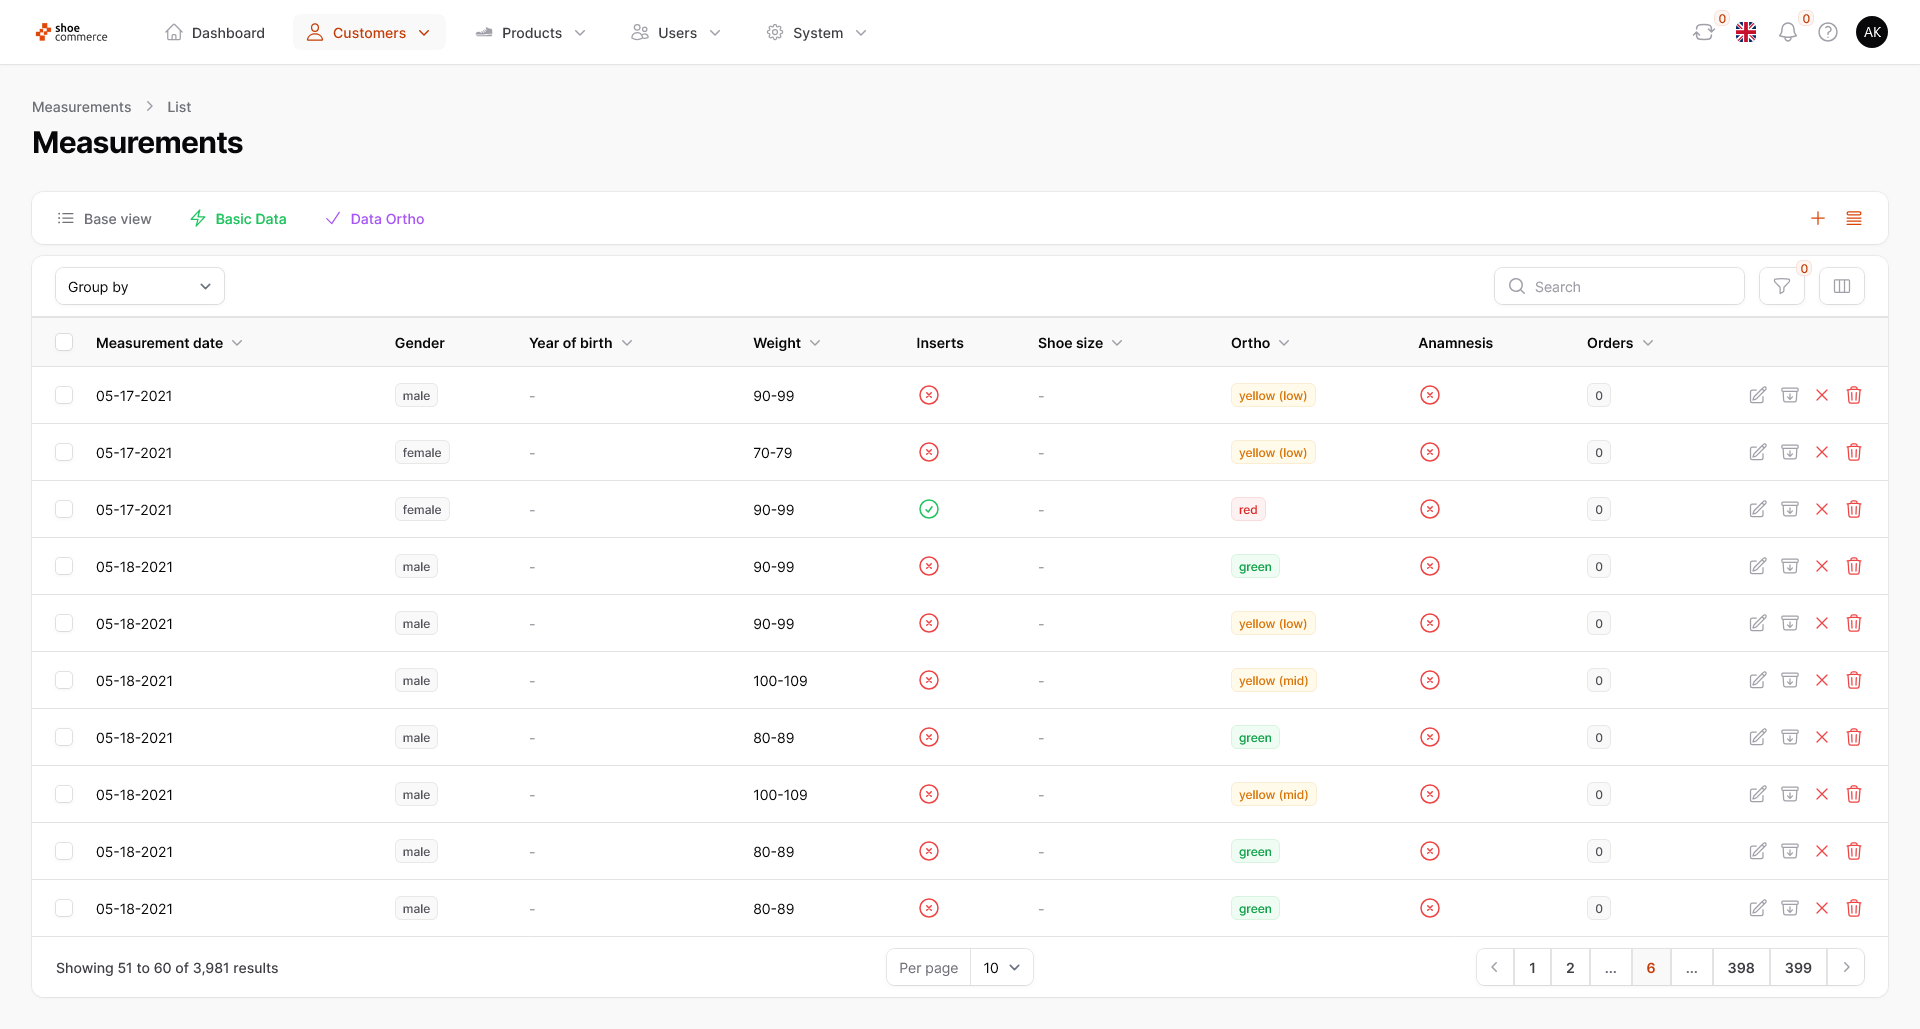This screenshot has height=1029, width=1920.
Task: Delete the last row with trash icon
Action: coord(1853,908)
